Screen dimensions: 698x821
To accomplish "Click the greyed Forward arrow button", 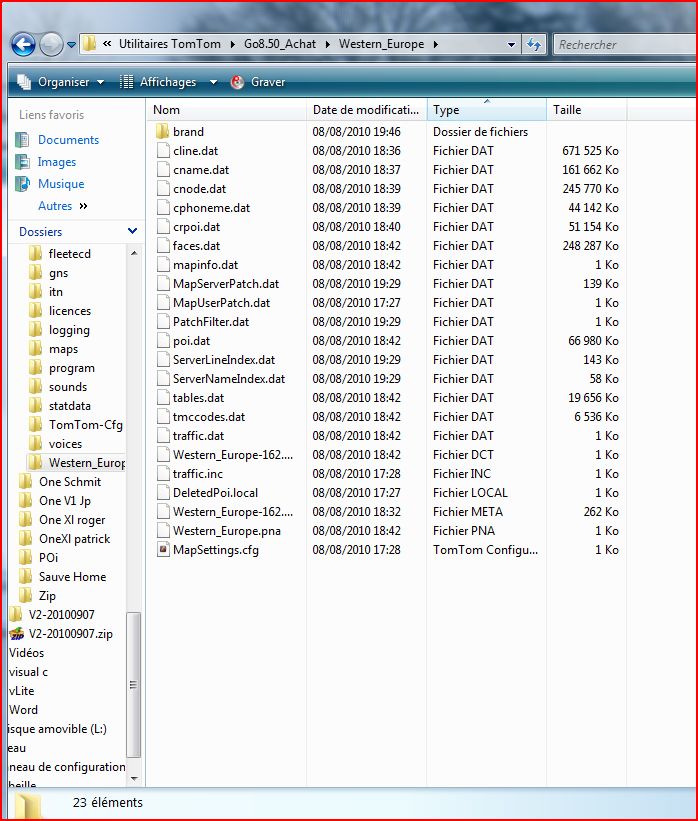I will [51, 45].
